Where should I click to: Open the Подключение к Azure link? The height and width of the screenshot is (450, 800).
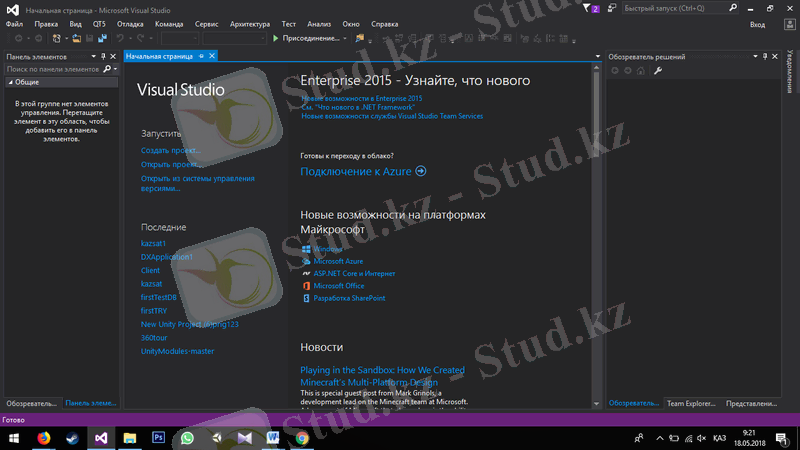point(363,171)
